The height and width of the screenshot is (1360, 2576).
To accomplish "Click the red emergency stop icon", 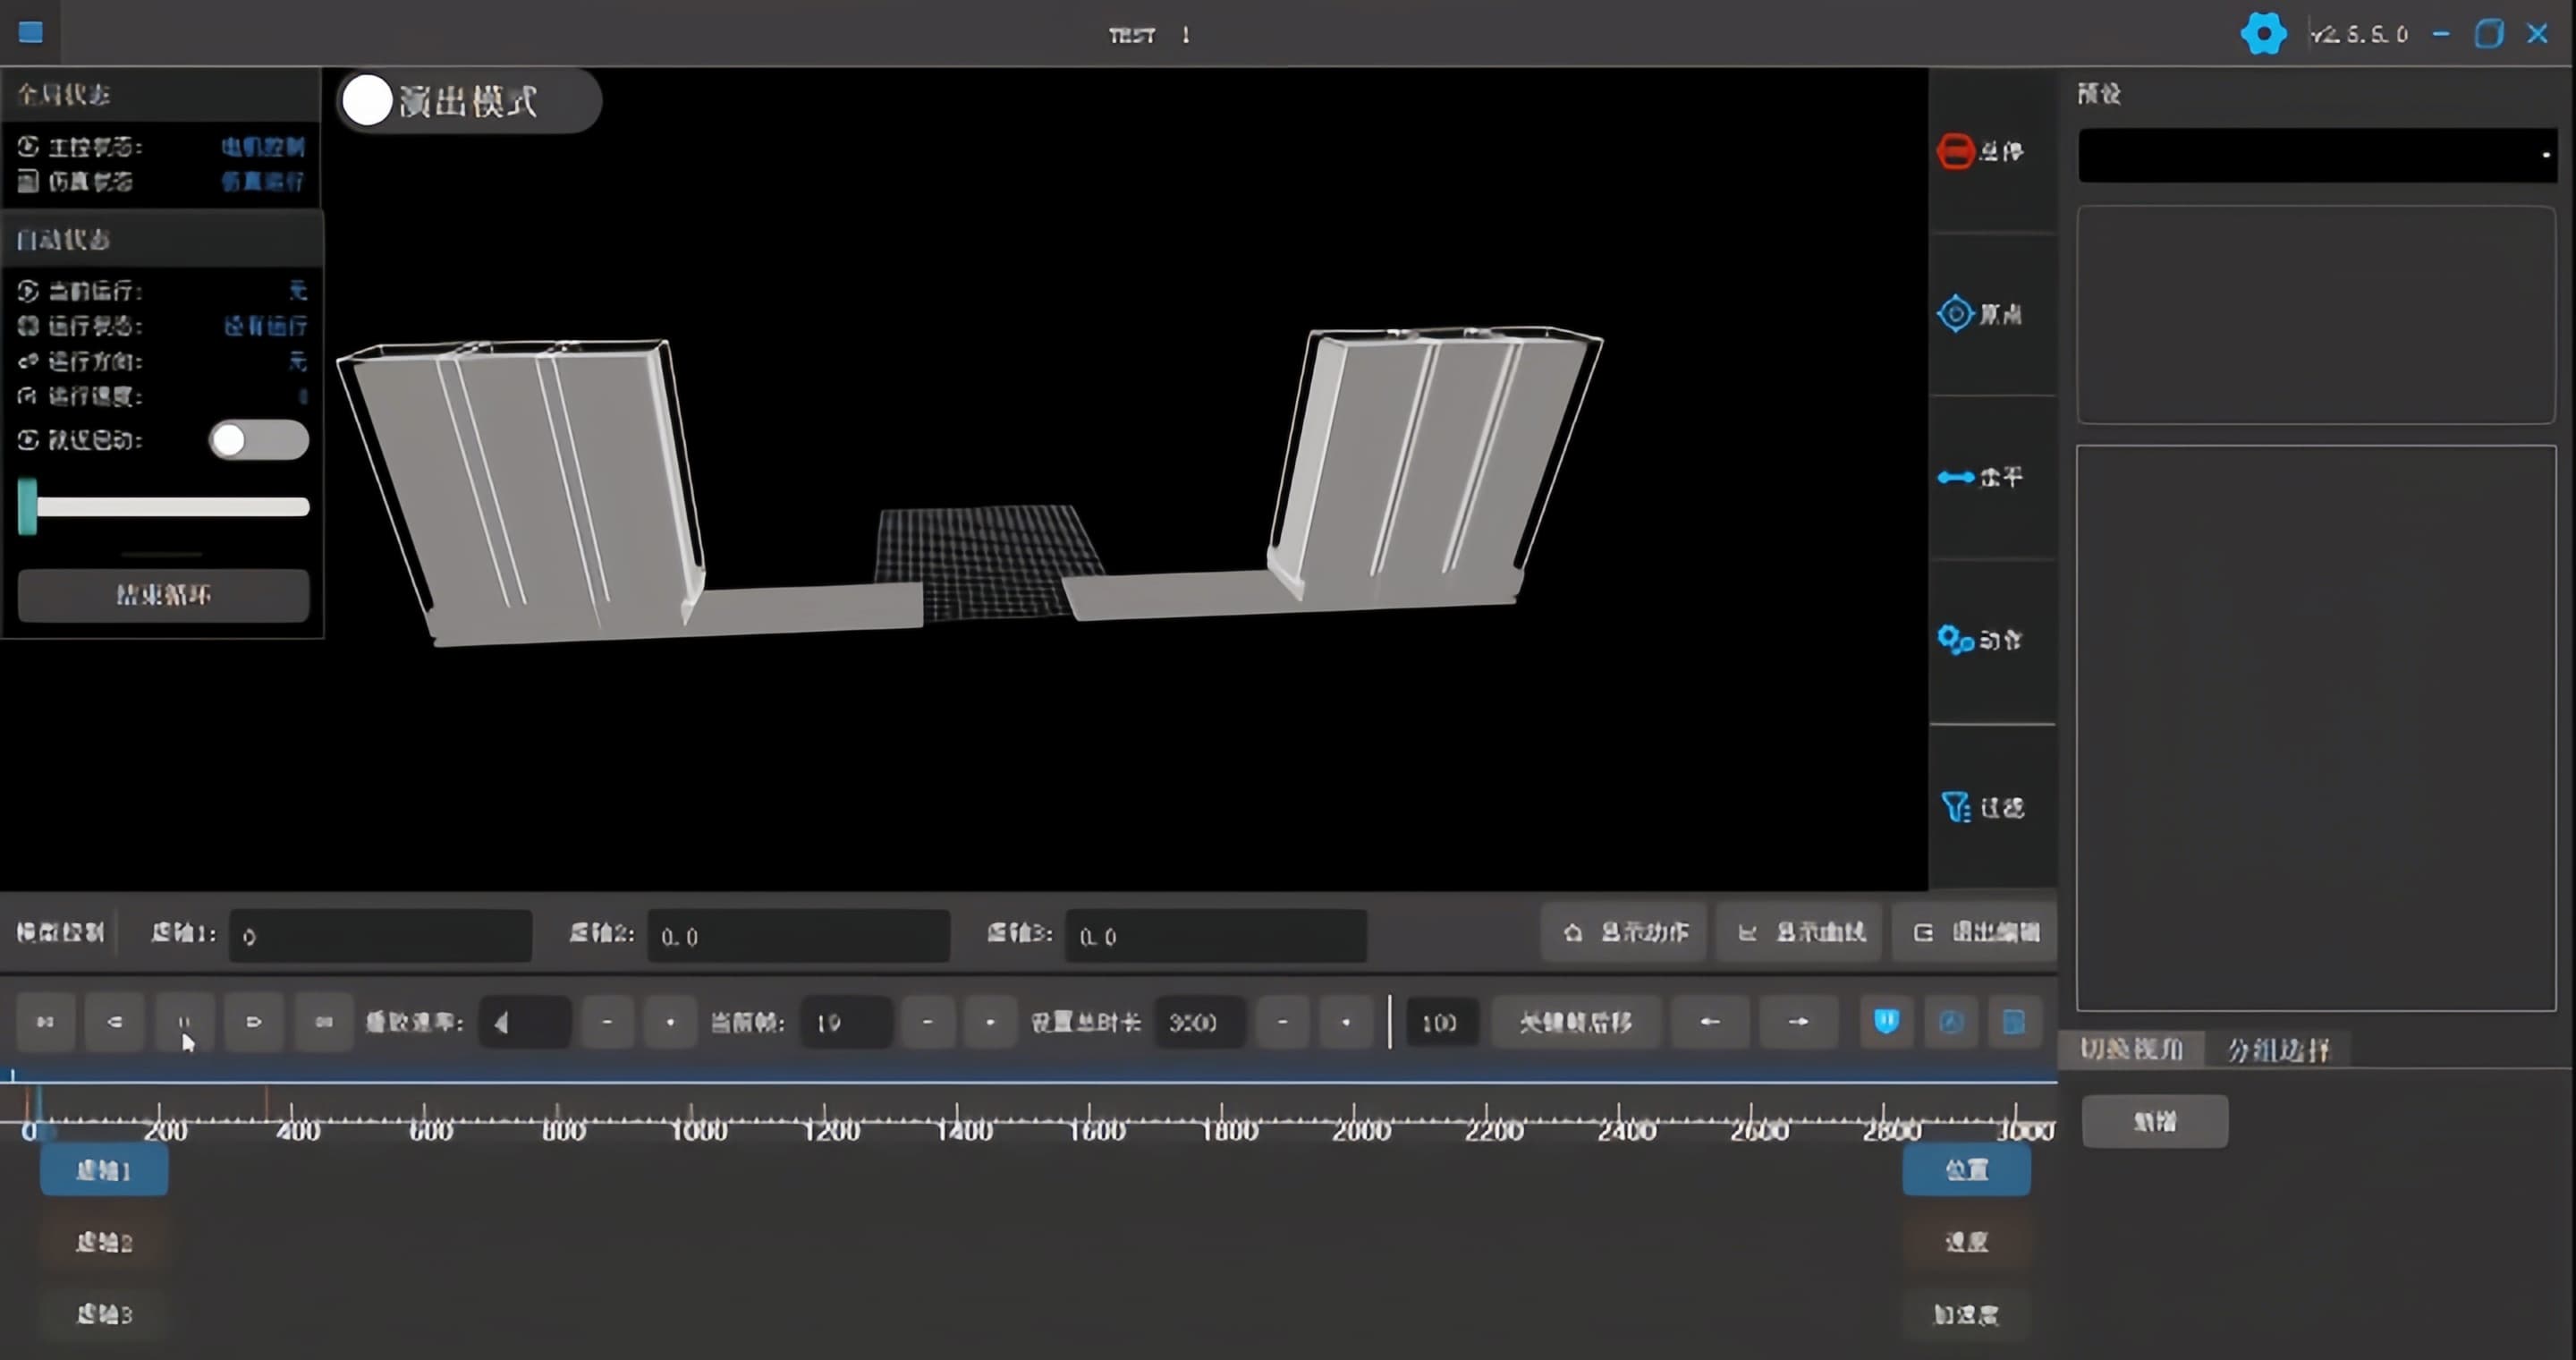I will pos(1955,152).
